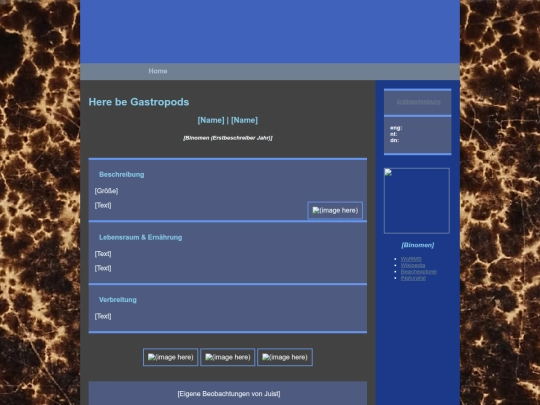Visit the Beachexplorer link
The height and width of the screenshot is (405, 540).
click(419, 272)
